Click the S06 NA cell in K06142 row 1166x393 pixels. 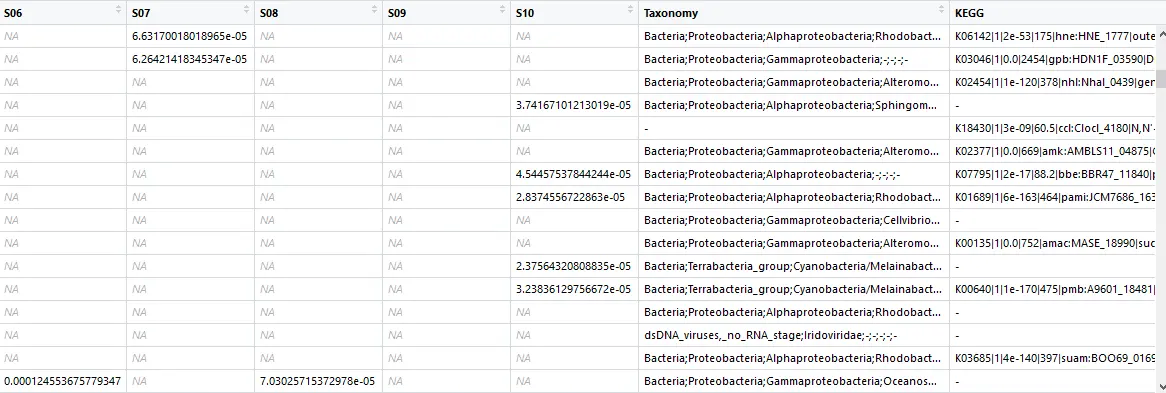pos(63,36)
